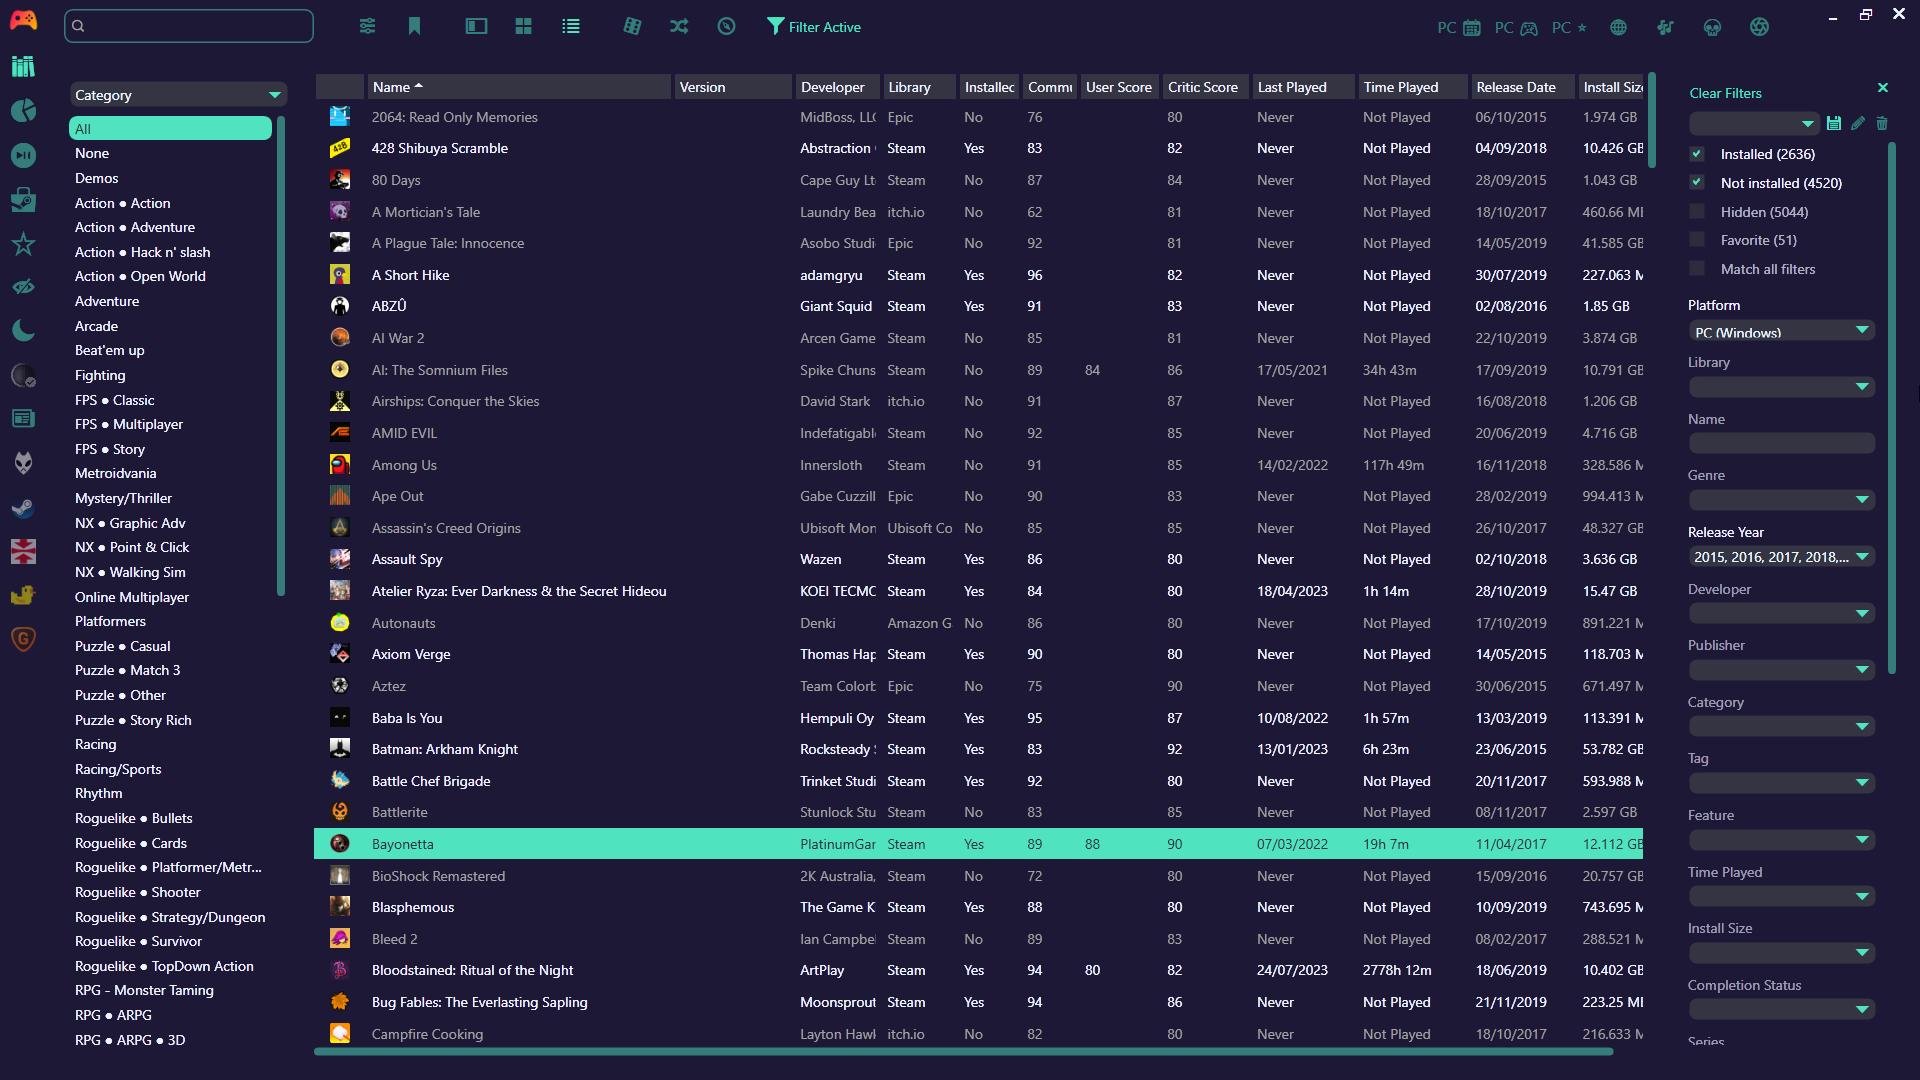Expand the Completion Status filter dropdown

pyautogui.click(x=1781, y=1010)
